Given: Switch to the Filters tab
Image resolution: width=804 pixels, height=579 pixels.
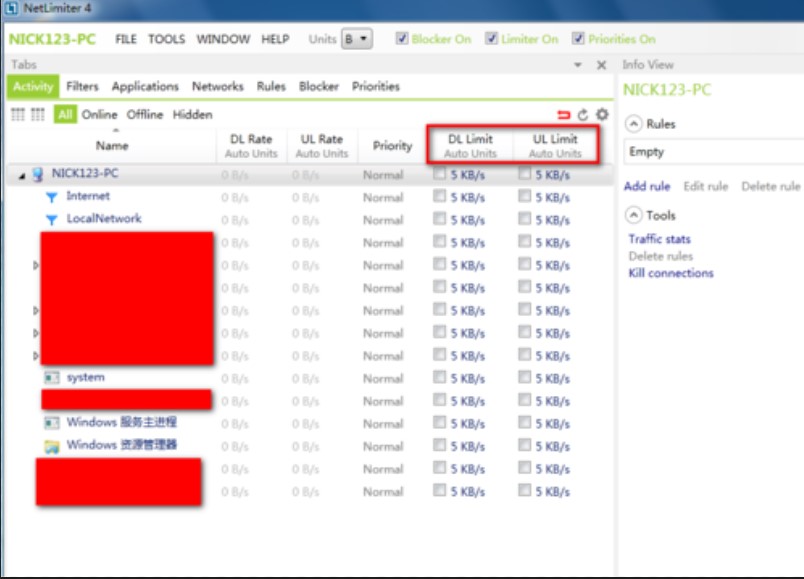Looking at the screenshot, I should click(x=82, y=87).
